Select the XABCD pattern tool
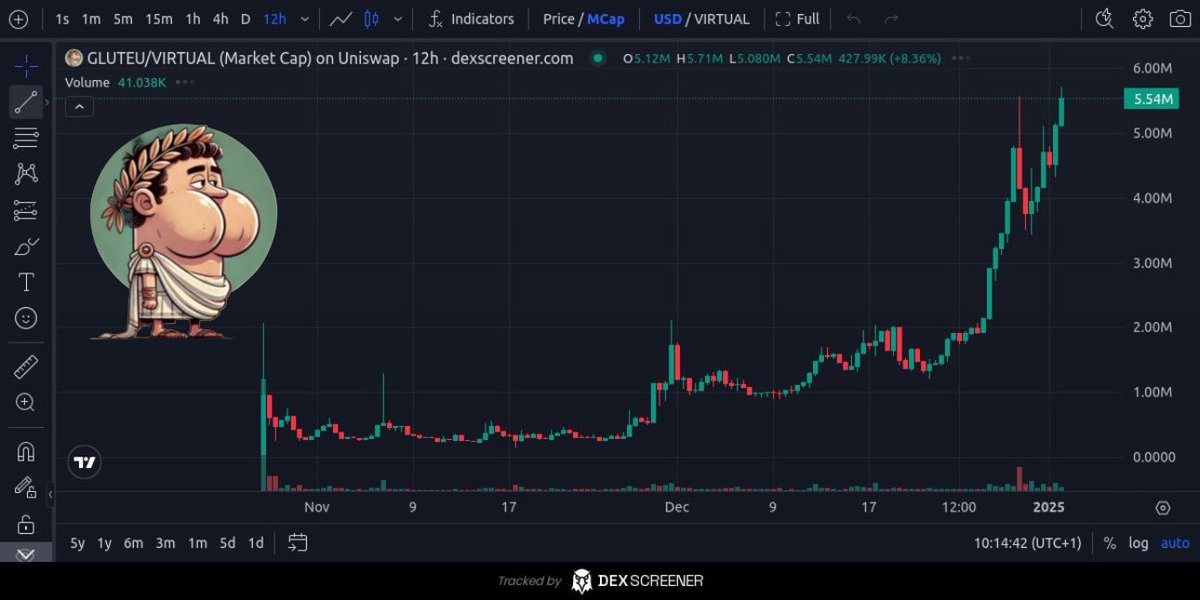The height and width of the screenshot is (600, 1200). click(26, 173)
